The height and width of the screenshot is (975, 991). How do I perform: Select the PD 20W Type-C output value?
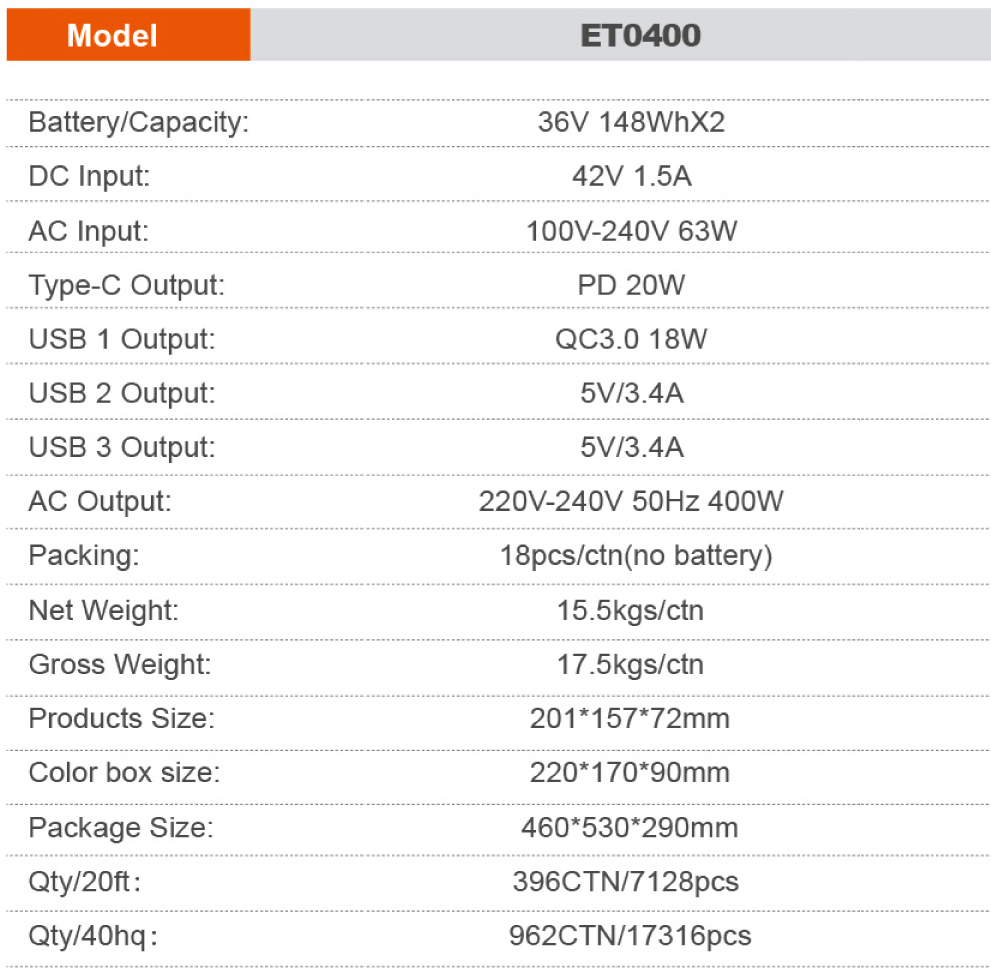click(x=631, y=285)
